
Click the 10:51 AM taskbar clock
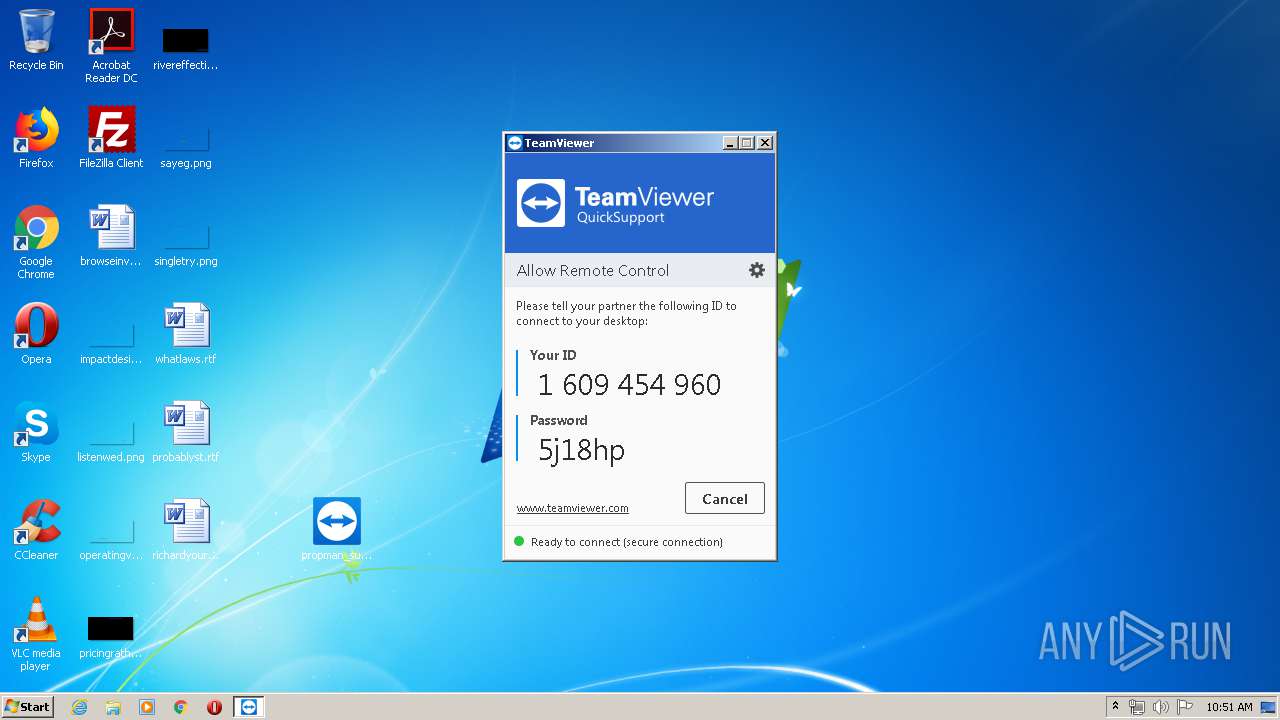[x=1229, y=707]
